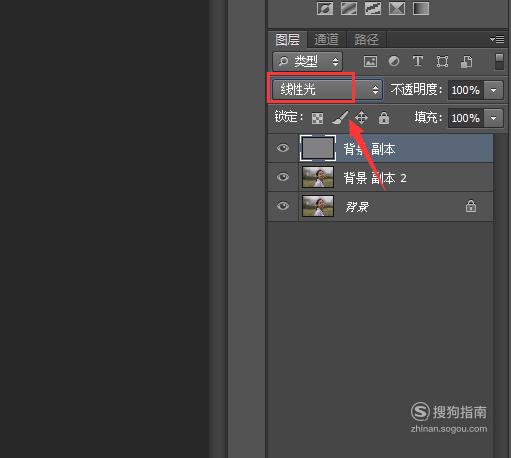
Task: Switch to the 图层 tab
Action: [287, 40]
